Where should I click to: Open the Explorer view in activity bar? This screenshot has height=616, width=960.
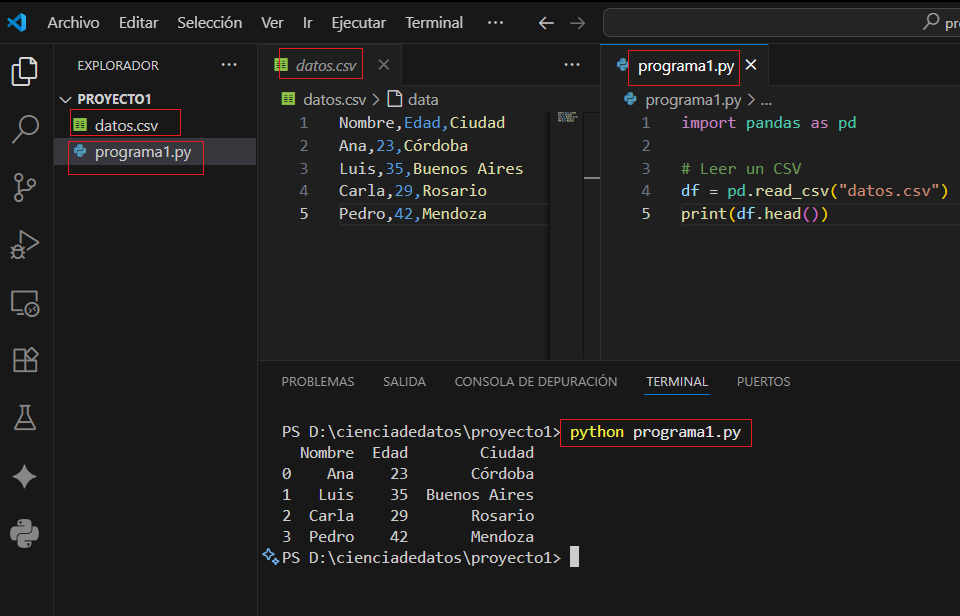coord(25,71)
